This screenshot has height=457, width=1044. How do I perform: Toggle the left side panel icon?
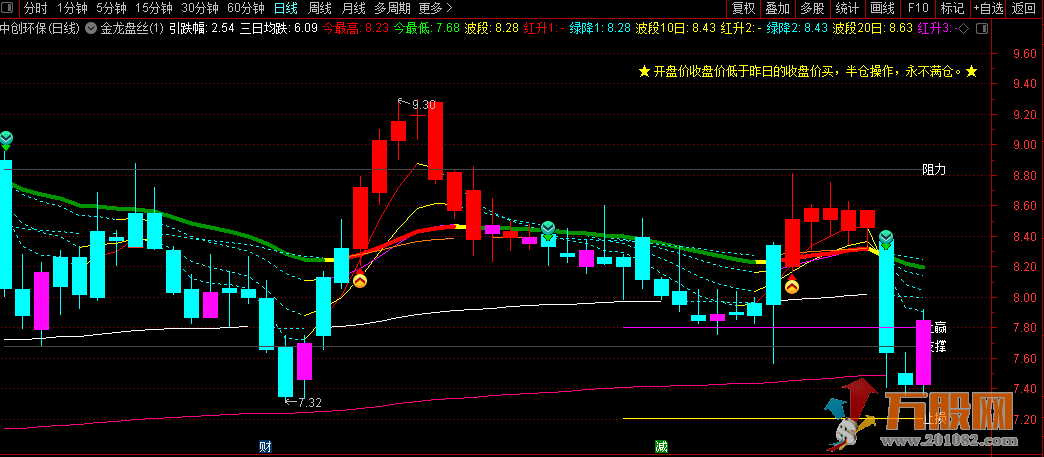click(9, 9)
